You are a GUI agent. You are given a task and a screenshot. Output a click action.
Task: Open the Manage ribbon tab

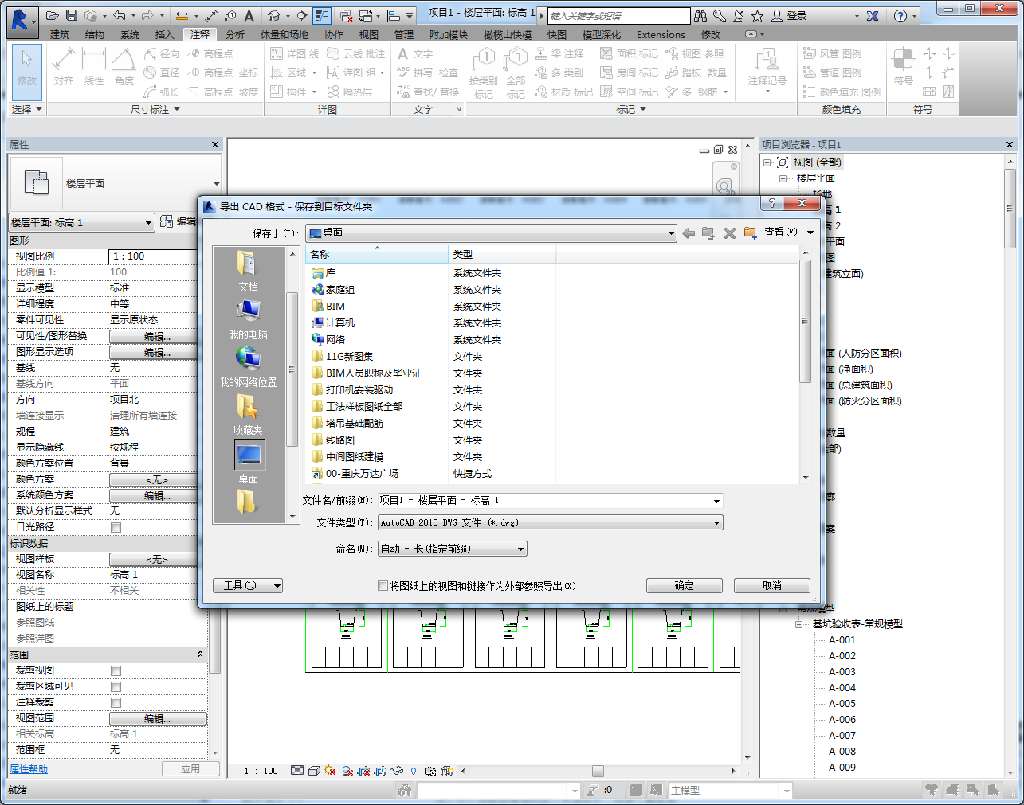[x=404, y=35]
